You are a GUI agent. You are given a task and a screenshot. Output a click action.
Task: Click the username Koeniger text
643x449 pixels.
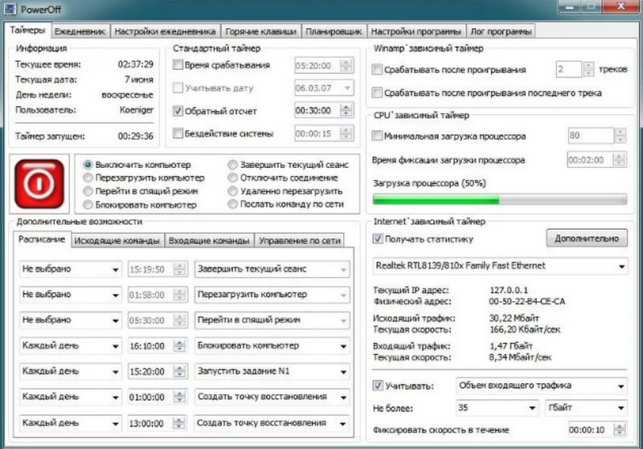tap(137, 110)
